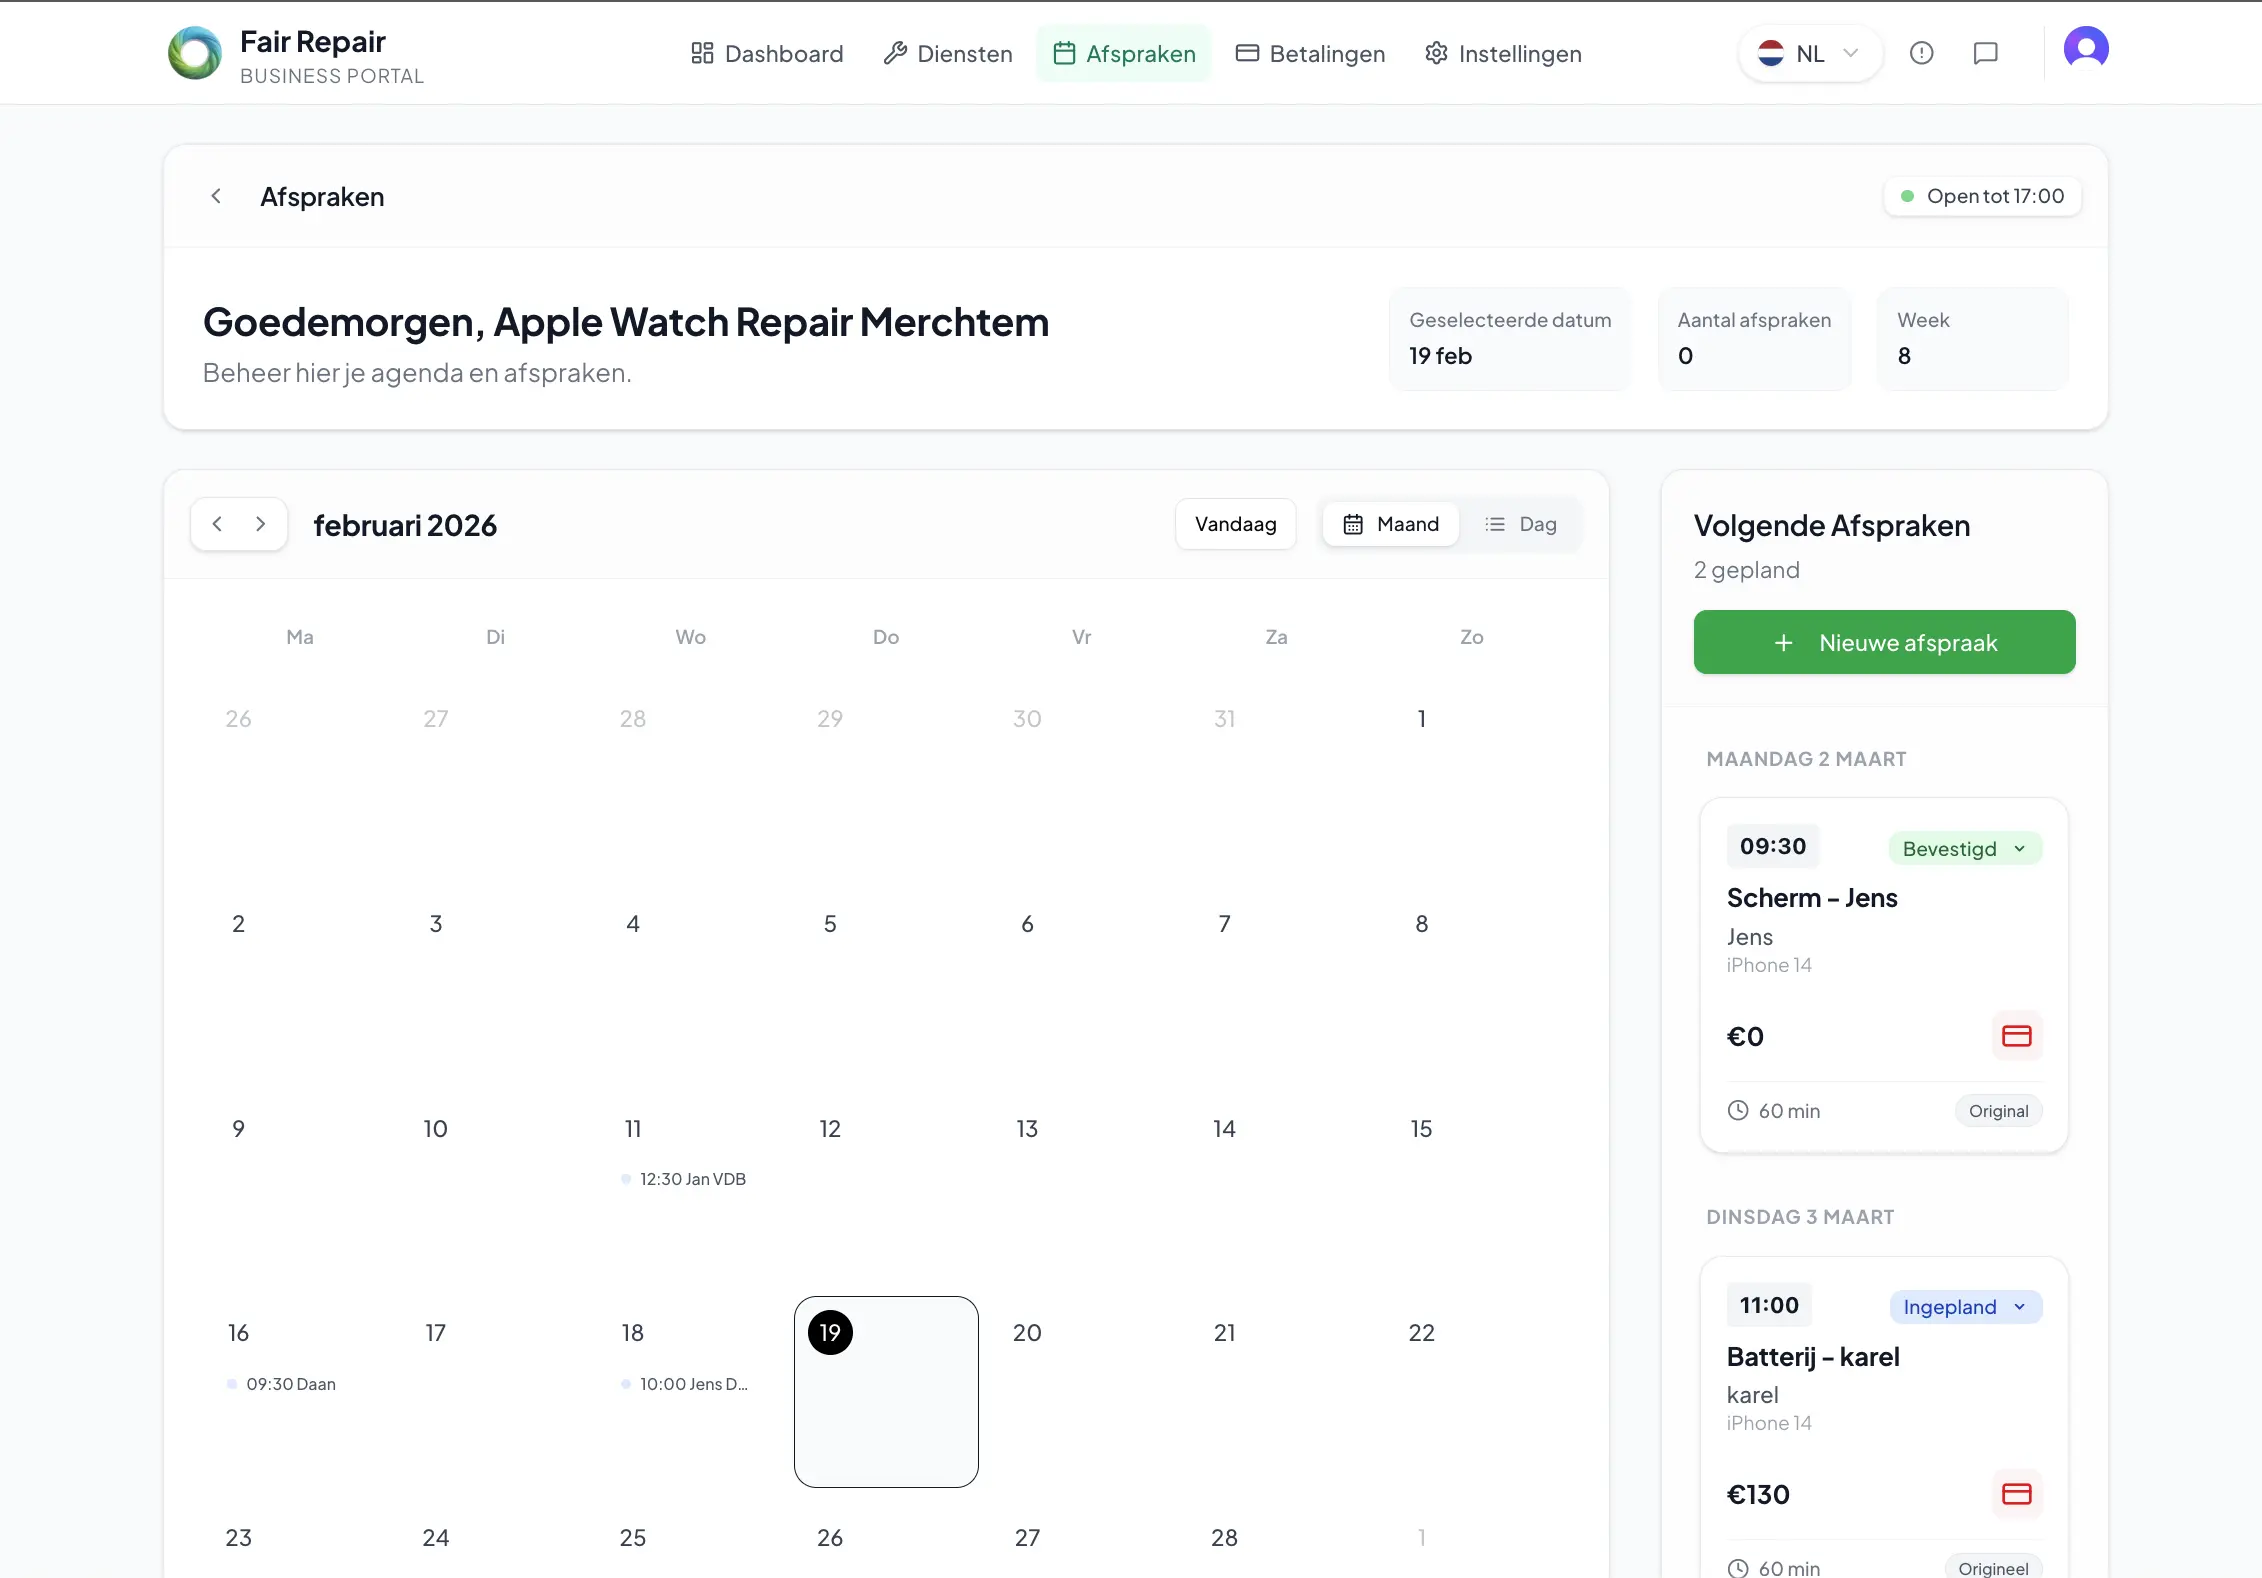Expand the Bevestigd status dropdown
The height and width of the screenshot is (1578, 2262).
1964,849
